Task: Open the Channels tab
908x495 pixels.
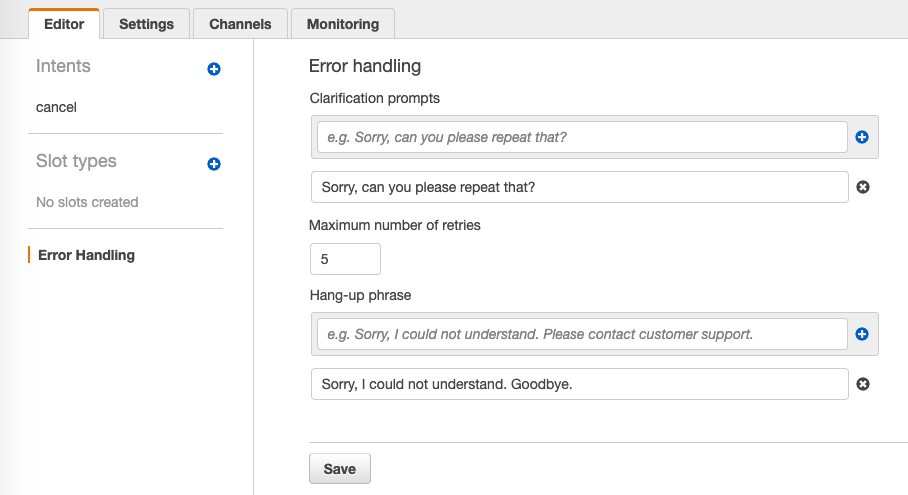Action: (240, 24)
